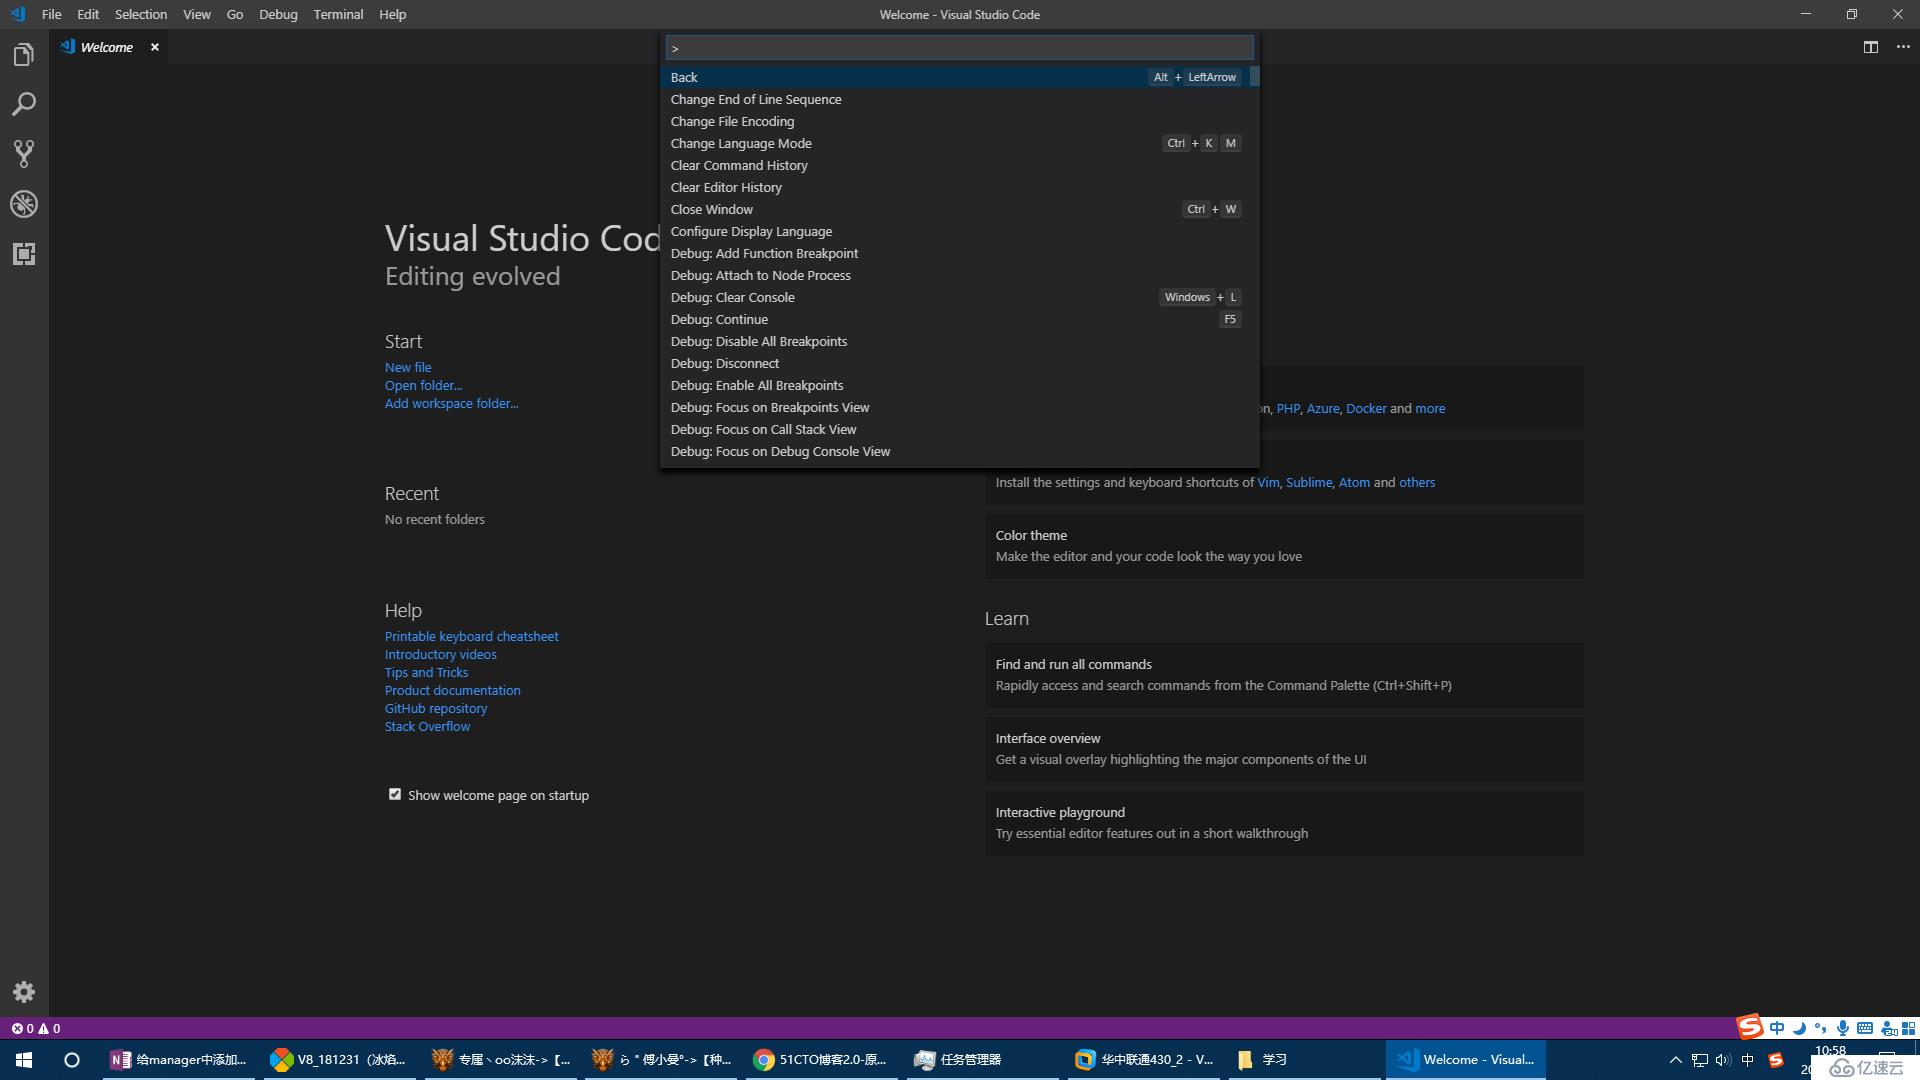Viewport: 1920px width, 1080px height.
Task: Click the Open folder... link
Action: click(423, 385)
